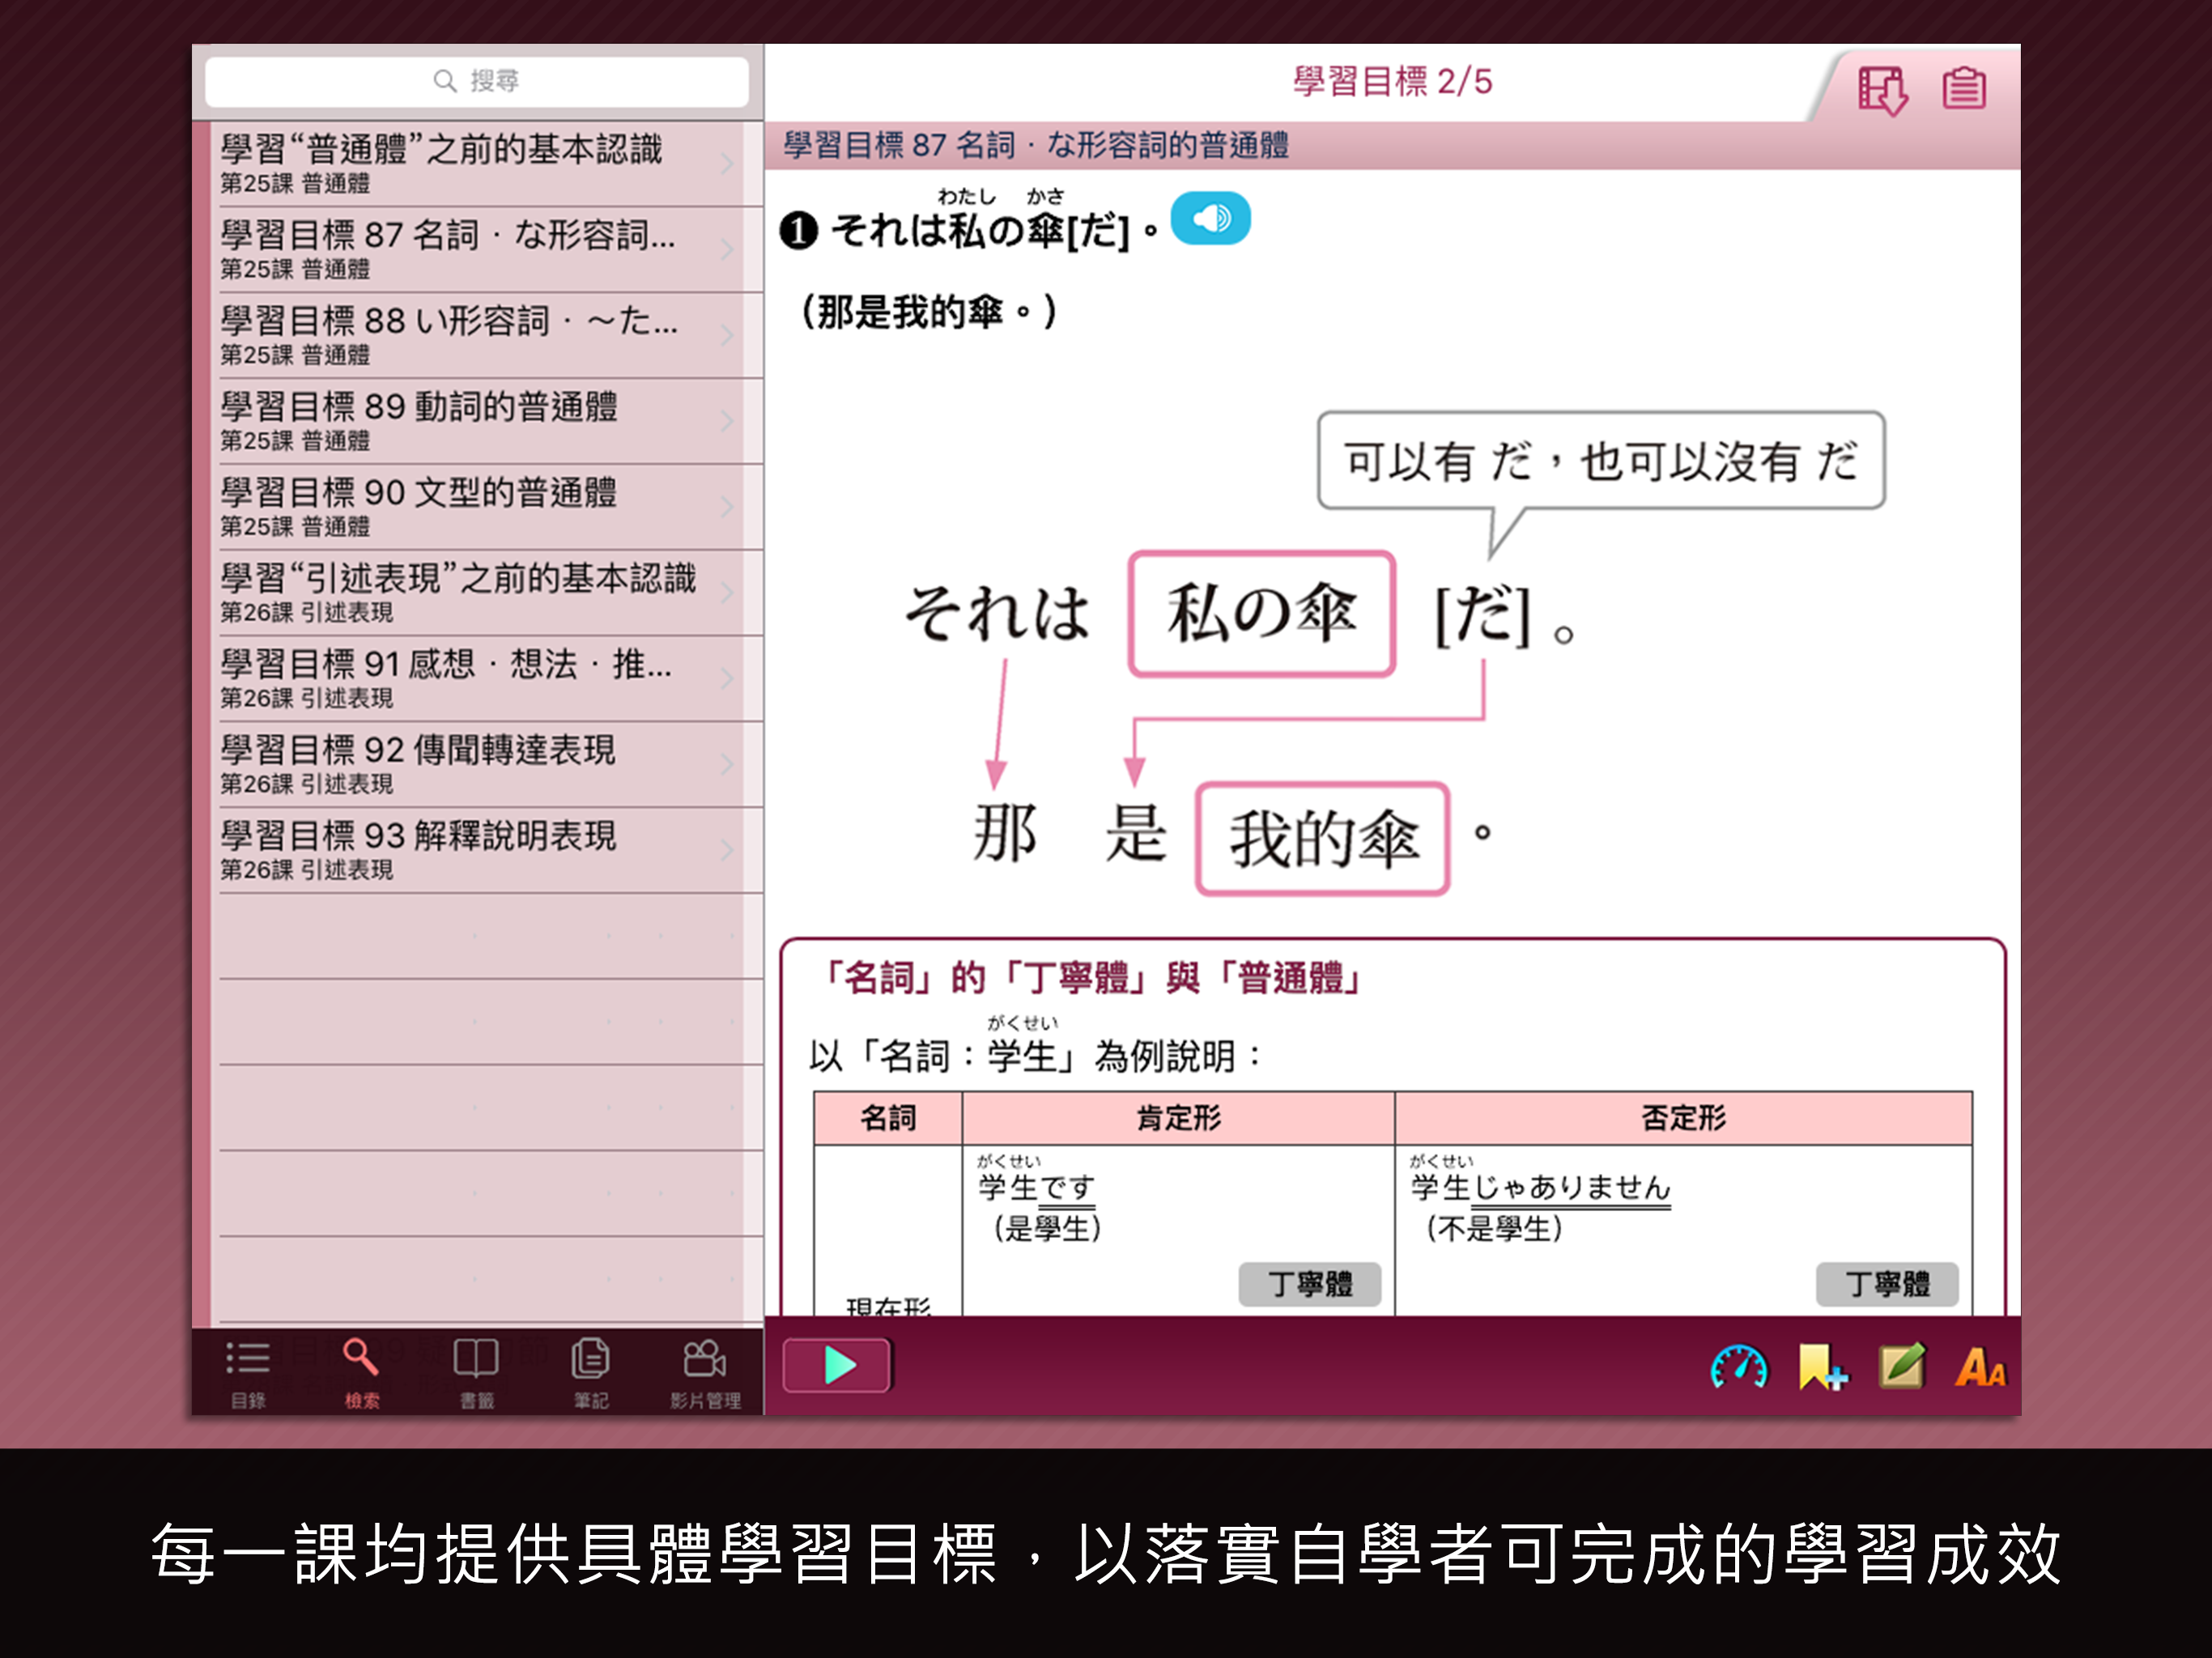This screenshot has width=2212, height=1658.
Task: Switch to the 筆記 notes tab
Action: pyautogui.click(x=590, y=1373)
